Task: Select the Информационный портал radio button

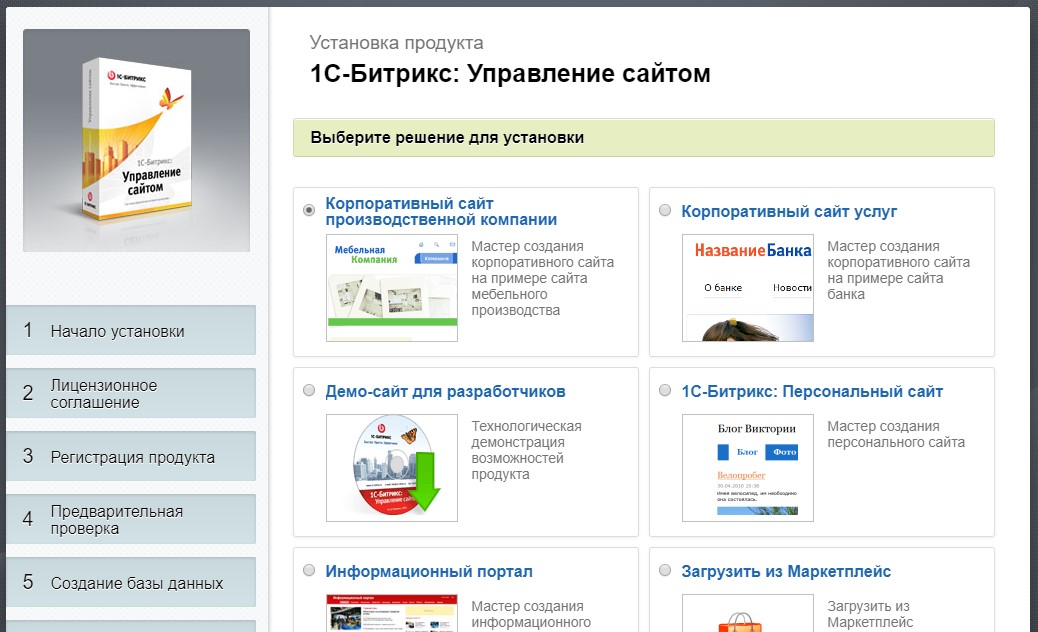Action: point(309,570)
